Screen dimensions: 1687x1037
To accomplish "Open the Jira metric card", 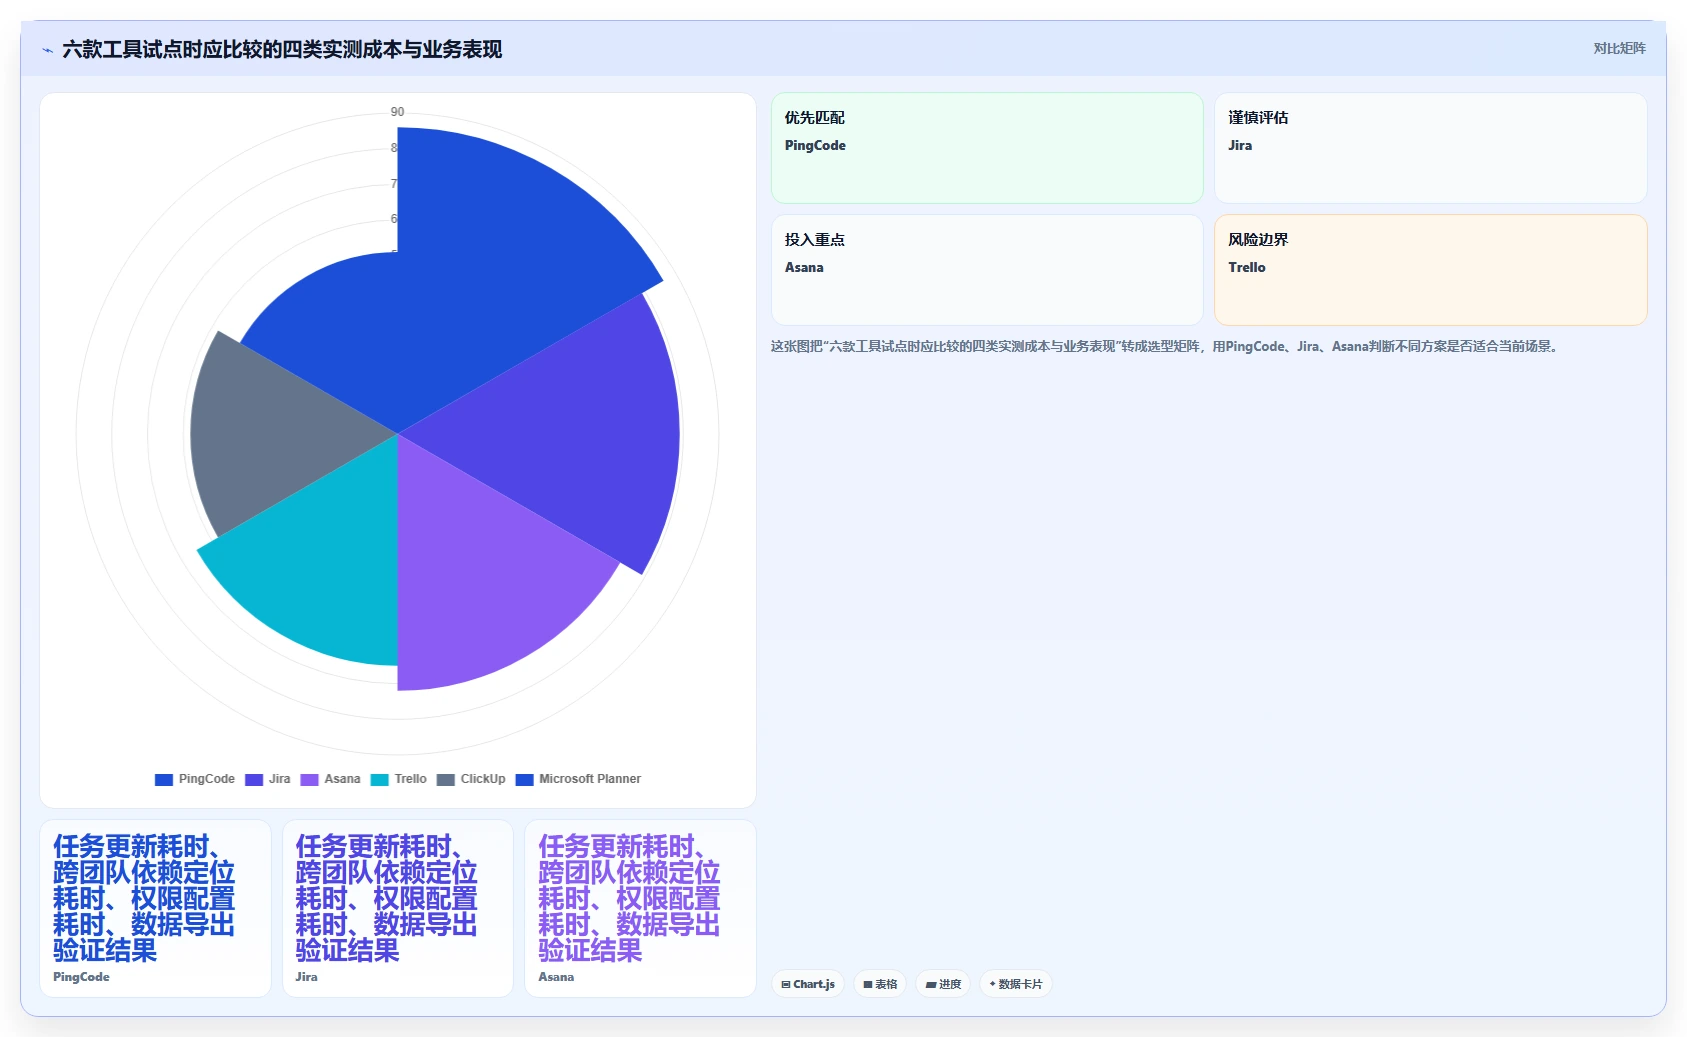I will click(x=398, y=908).
